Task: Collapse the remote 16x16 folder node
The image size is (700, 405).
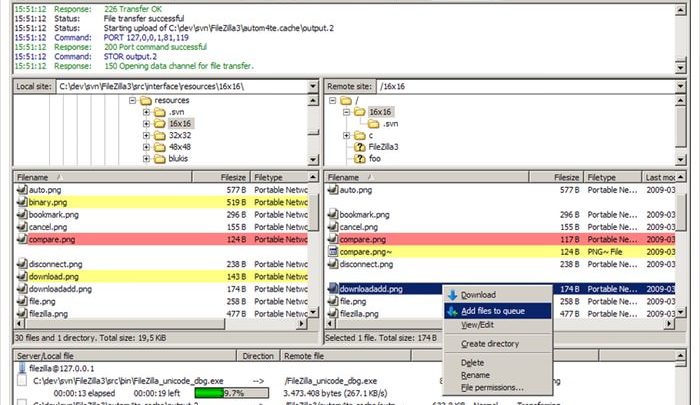Action: (x=346, y=112)
